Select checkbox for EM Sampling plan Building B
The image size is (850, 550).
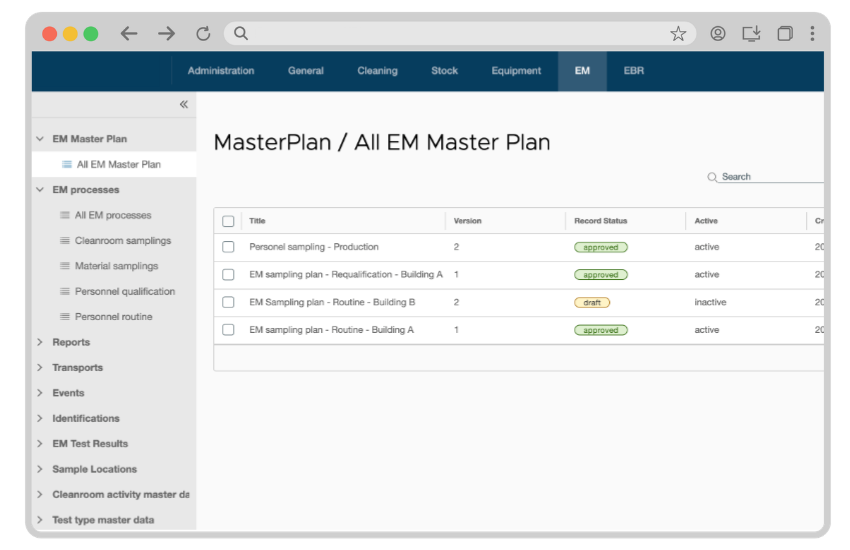point(228,302)
